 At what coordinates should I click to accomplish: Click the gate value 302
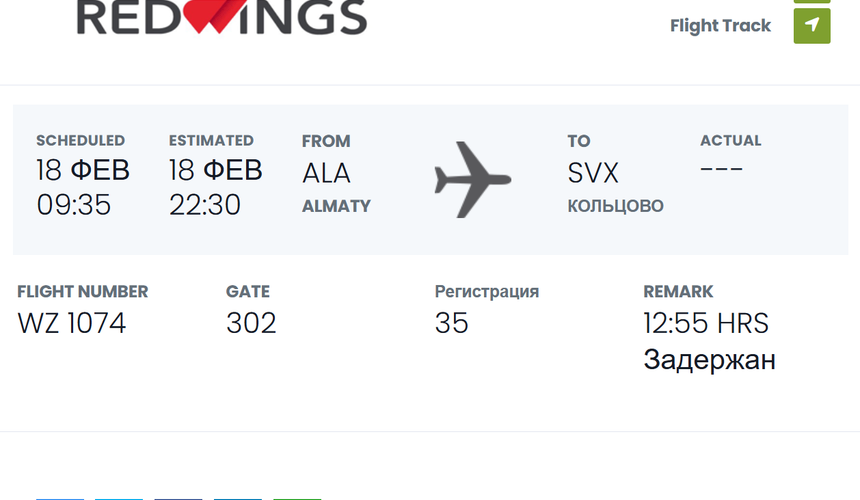pos(251,323)
